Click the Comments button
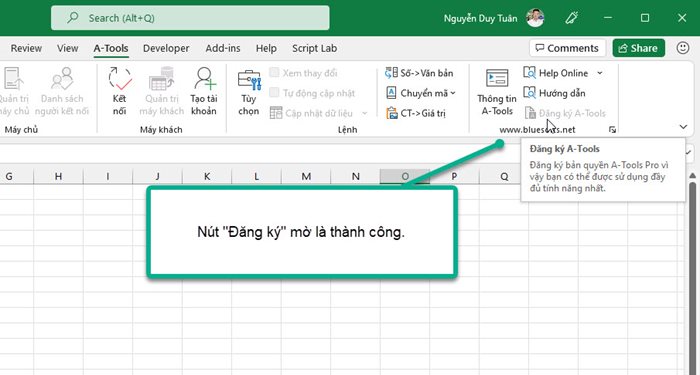 567,48
